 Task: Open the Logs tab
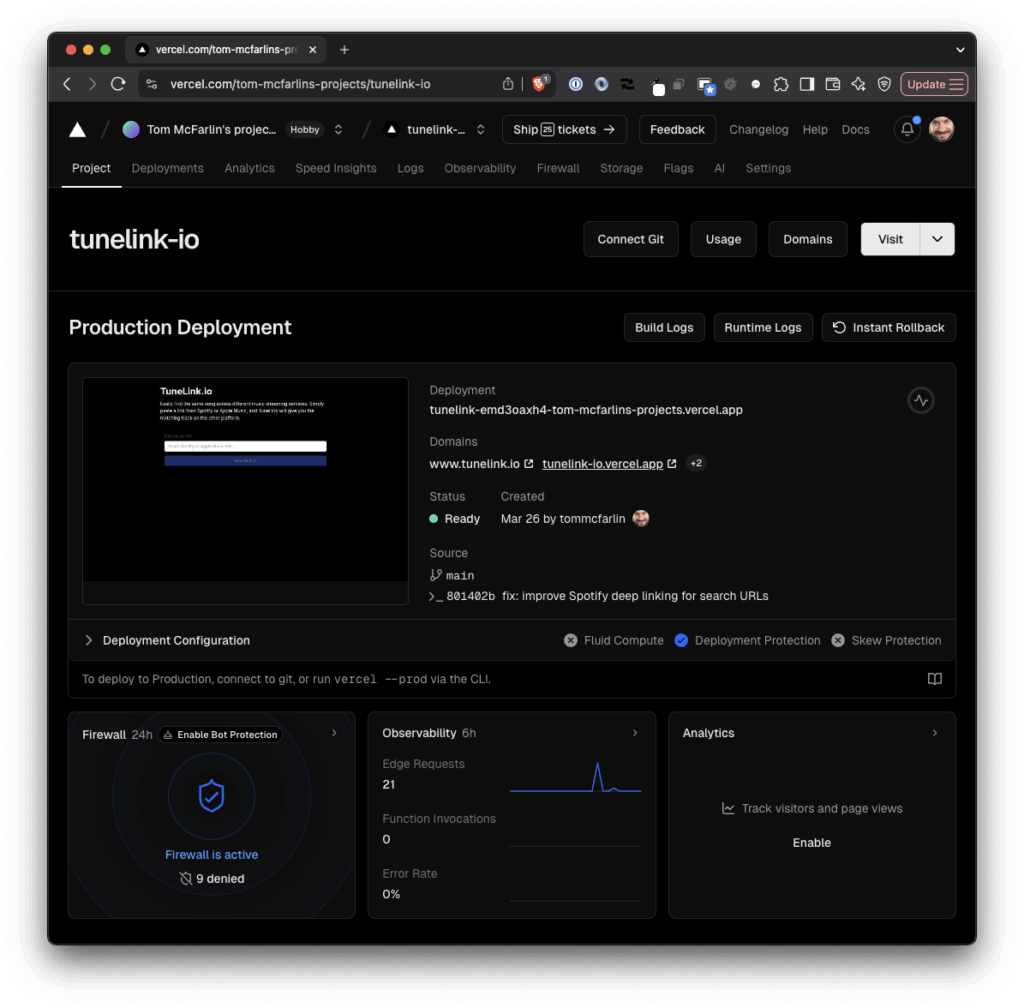click(x=411, y=168)
